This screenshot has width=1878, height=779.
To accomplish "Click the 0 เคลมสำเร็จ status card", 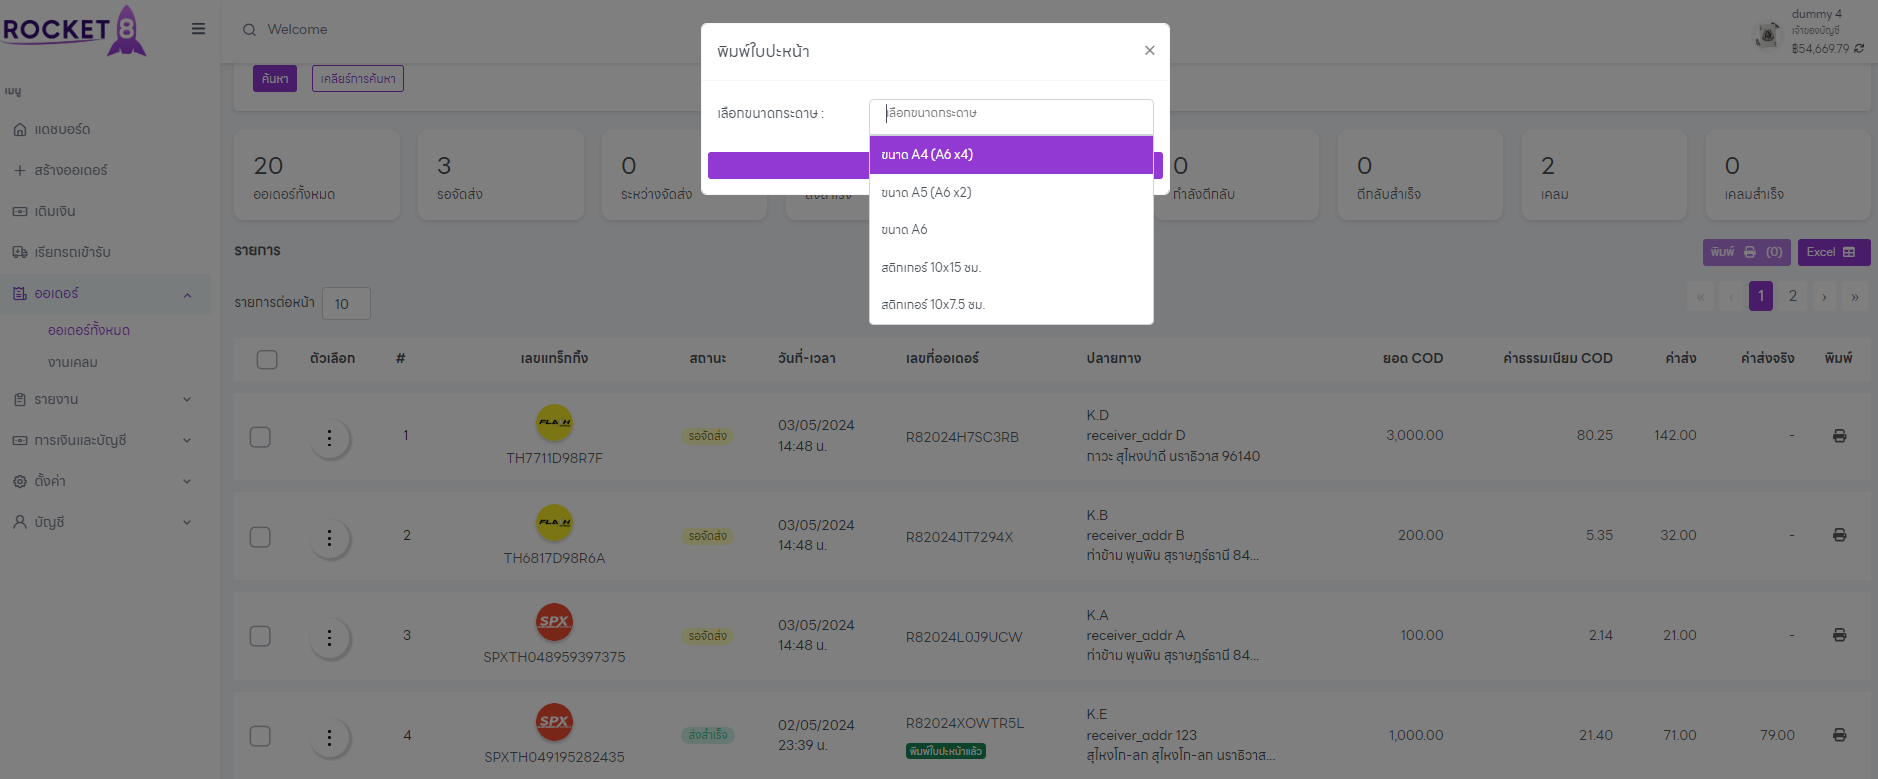I will tap(1788, 175).
